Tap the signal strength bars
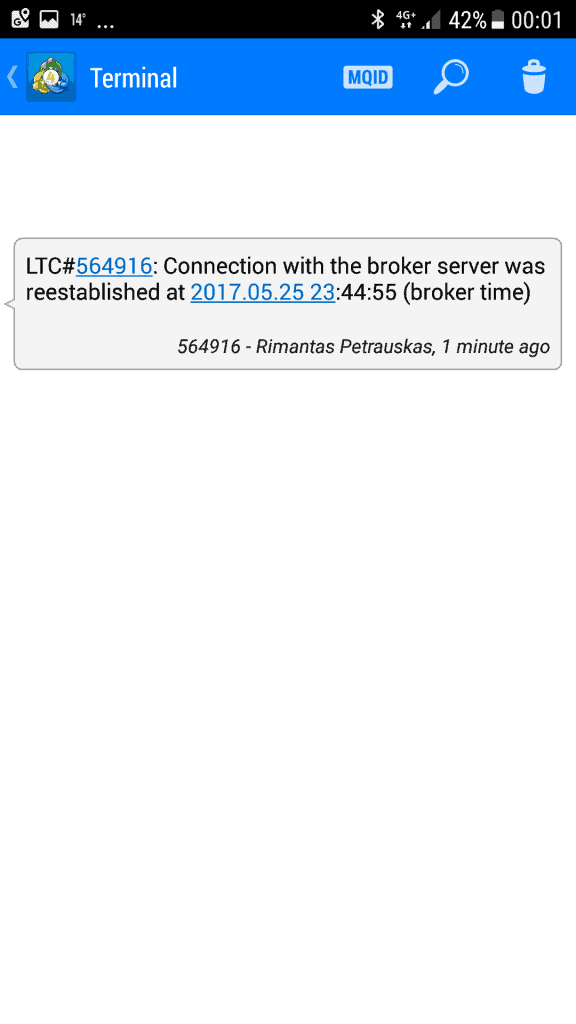The height and width of the screenshot is (1024, 576). (431, 20)
